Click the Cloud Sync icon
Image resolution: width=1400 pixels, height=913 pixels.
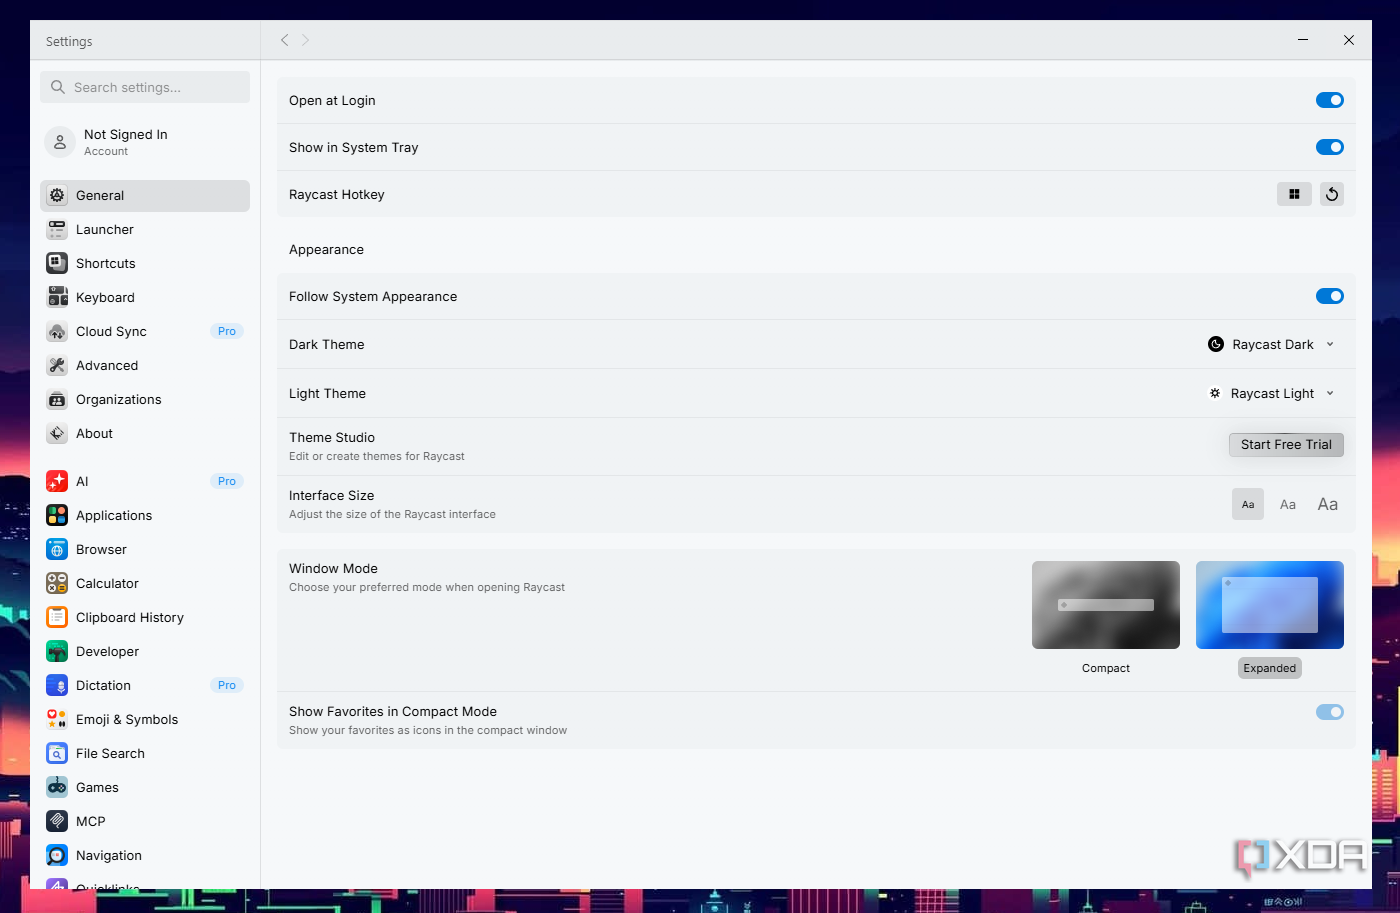pyautogui.click(x=57, y=332)
